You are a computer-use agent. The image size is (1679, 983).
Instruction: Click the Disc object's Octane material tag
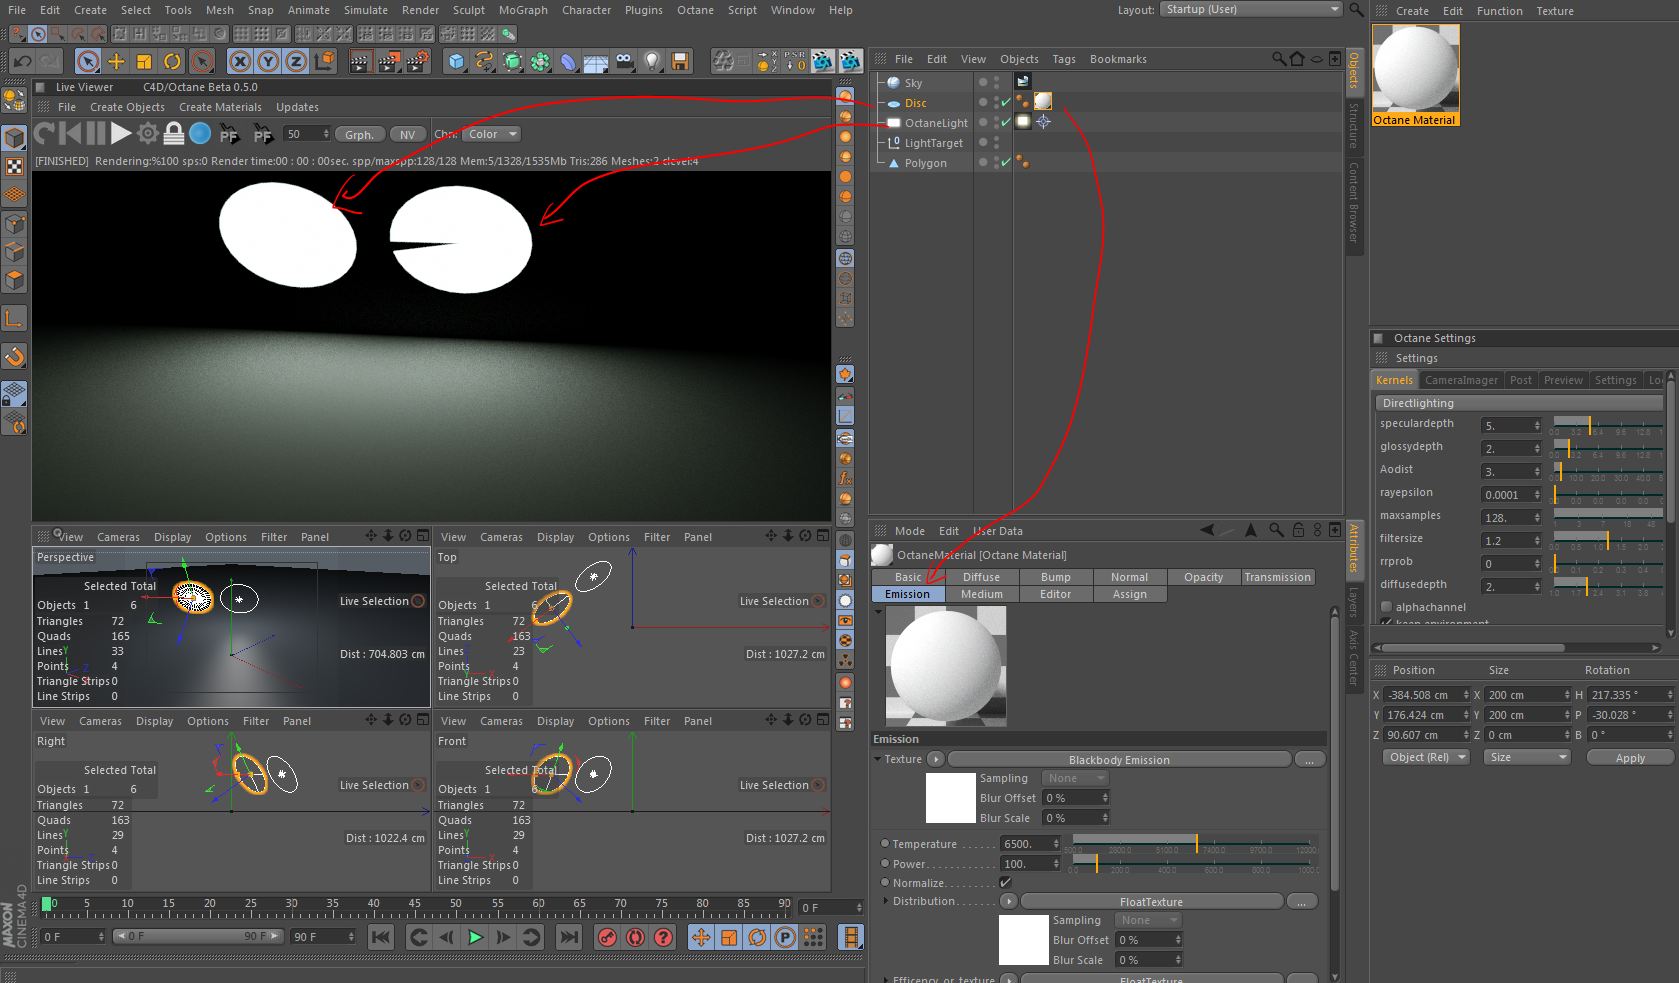(x=1043, y=102)
